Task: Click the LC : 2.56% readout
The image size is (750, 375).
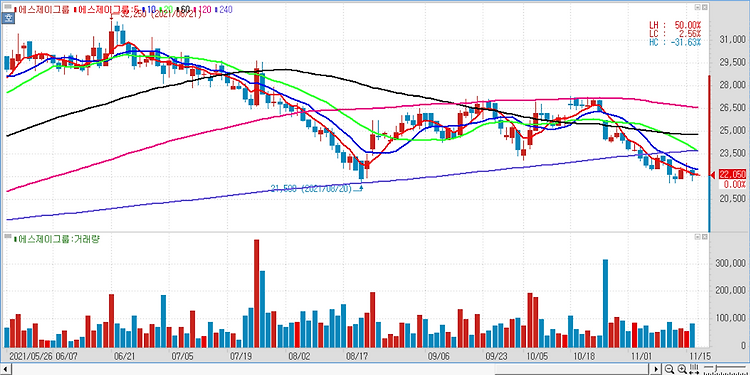Action: tap(675, 33)
